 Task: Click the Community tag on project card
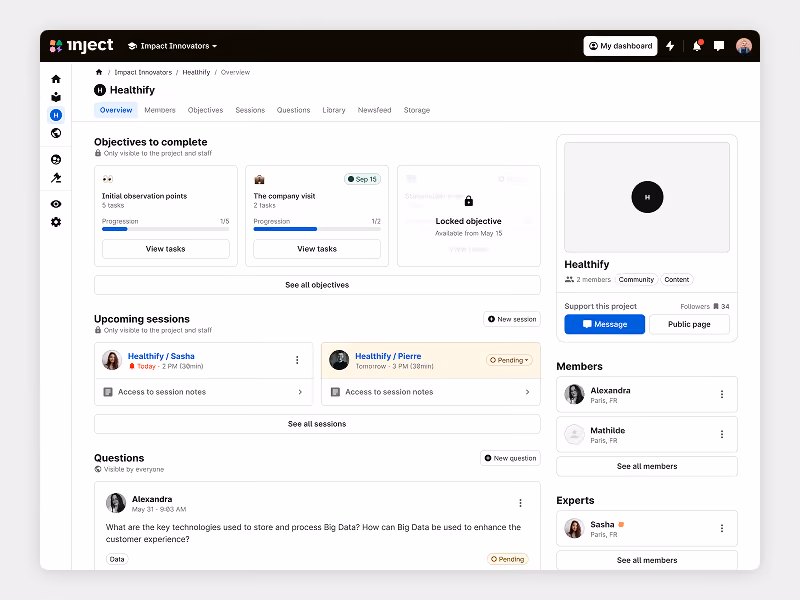(x=636, y=280)
